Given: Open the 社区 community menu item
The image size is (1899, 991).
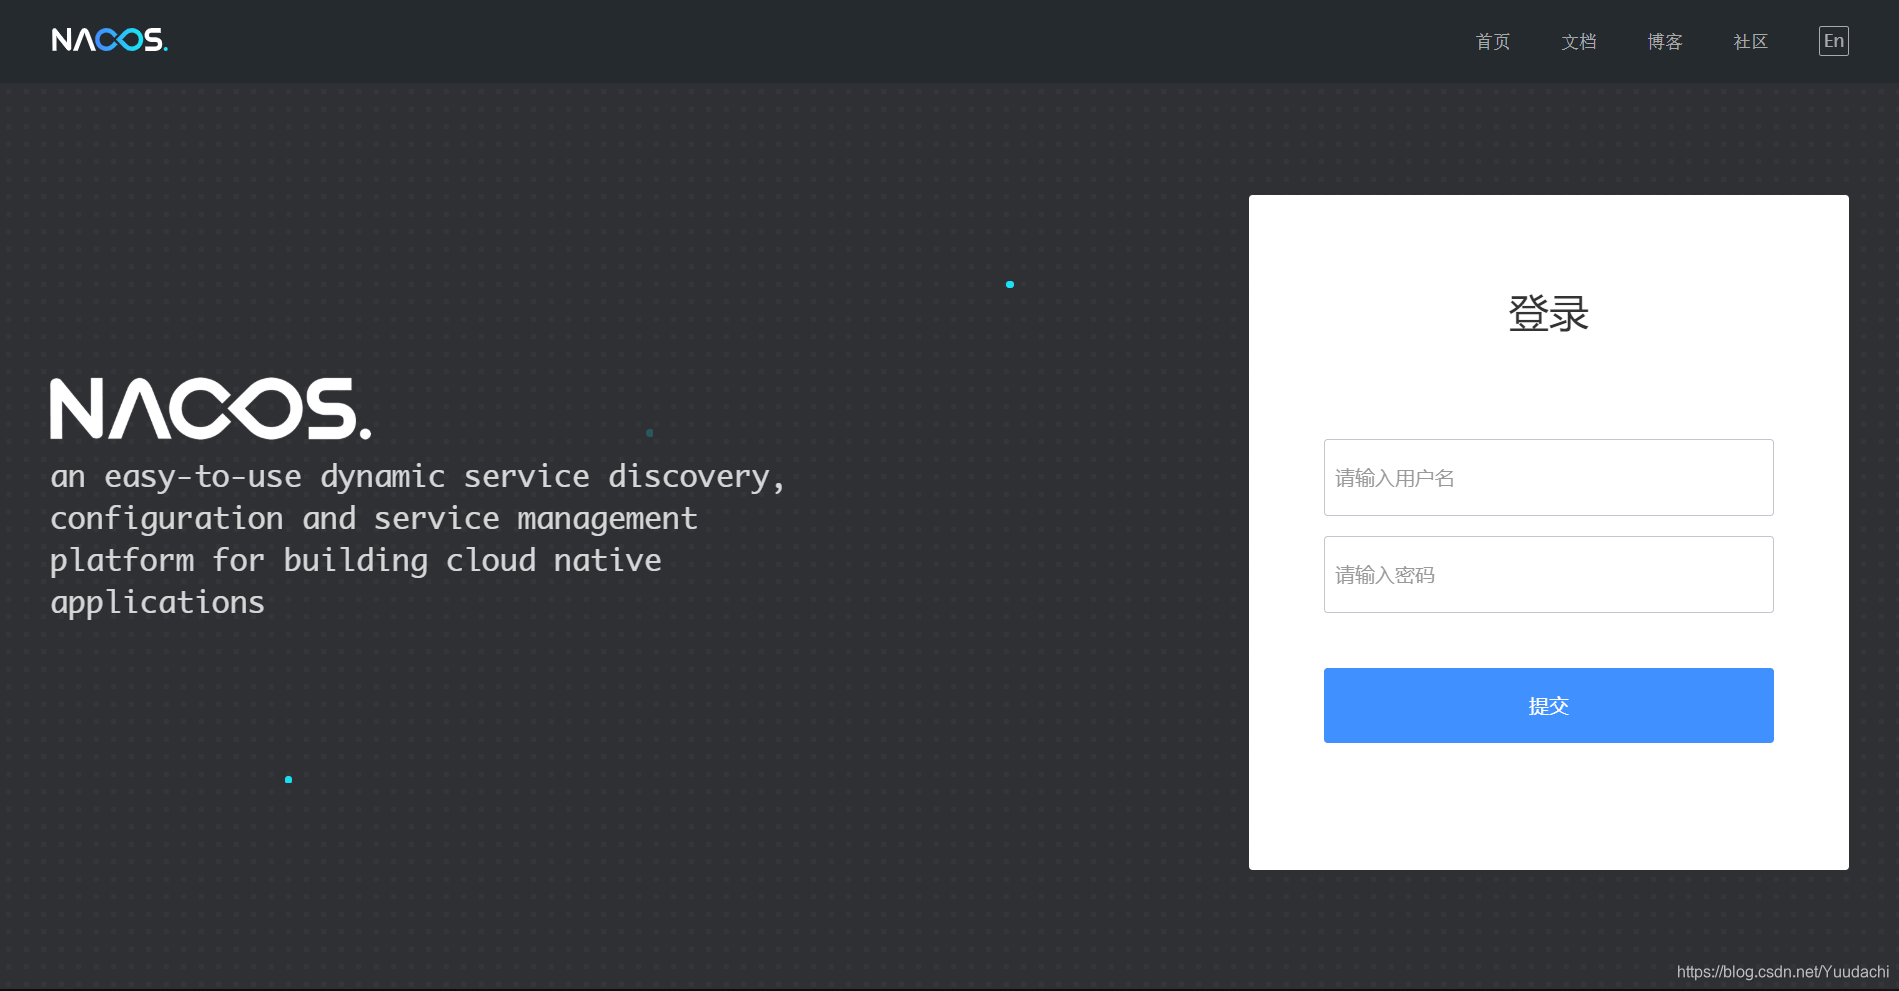Looking at the screenshot, I should (1751, 41).
